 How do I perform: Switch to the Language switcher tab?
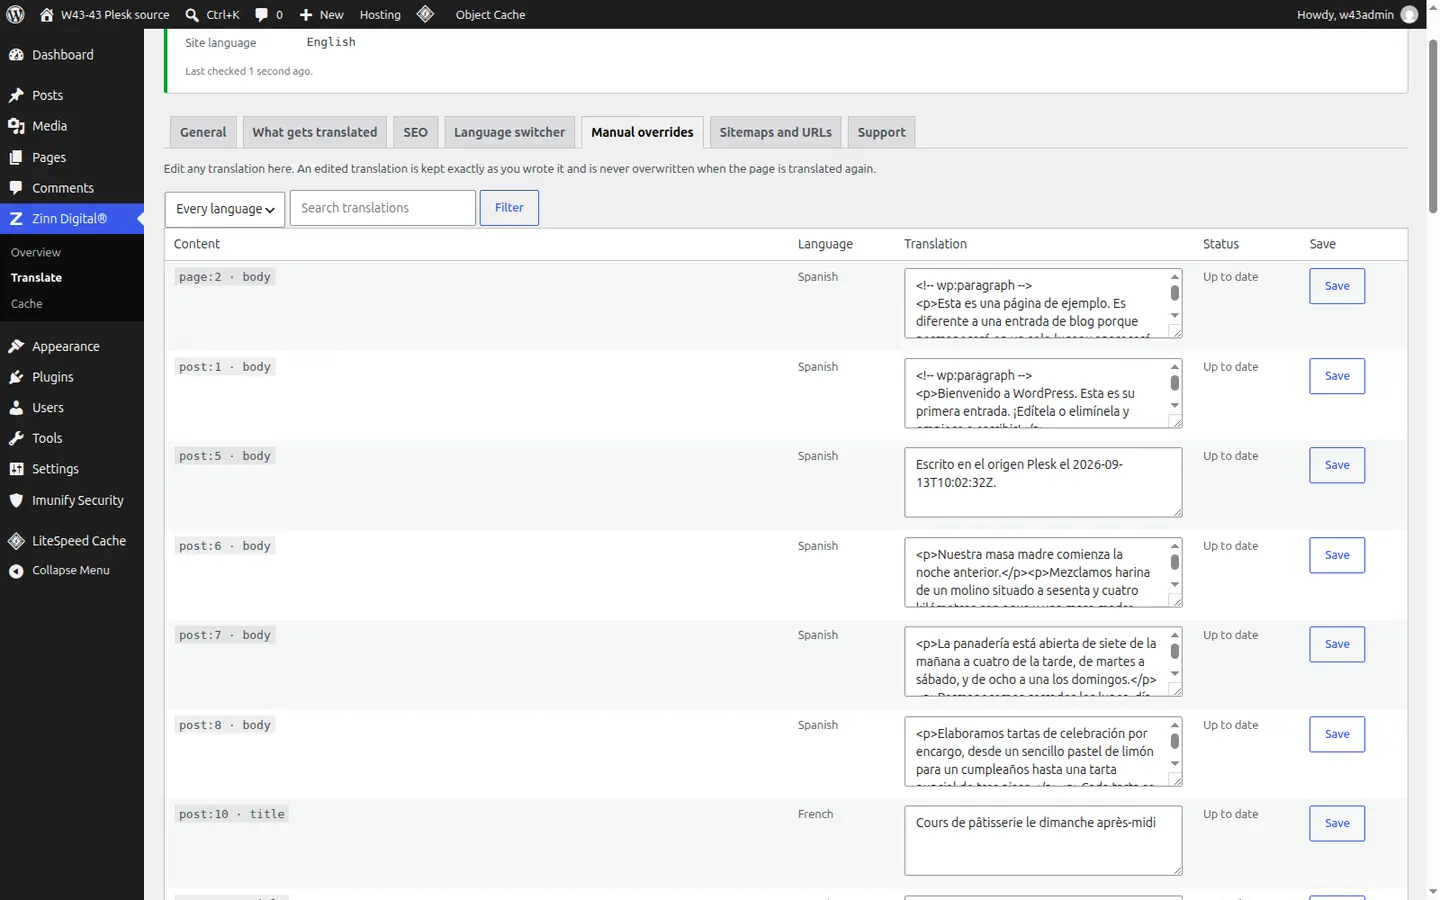[x=509, y=132]
